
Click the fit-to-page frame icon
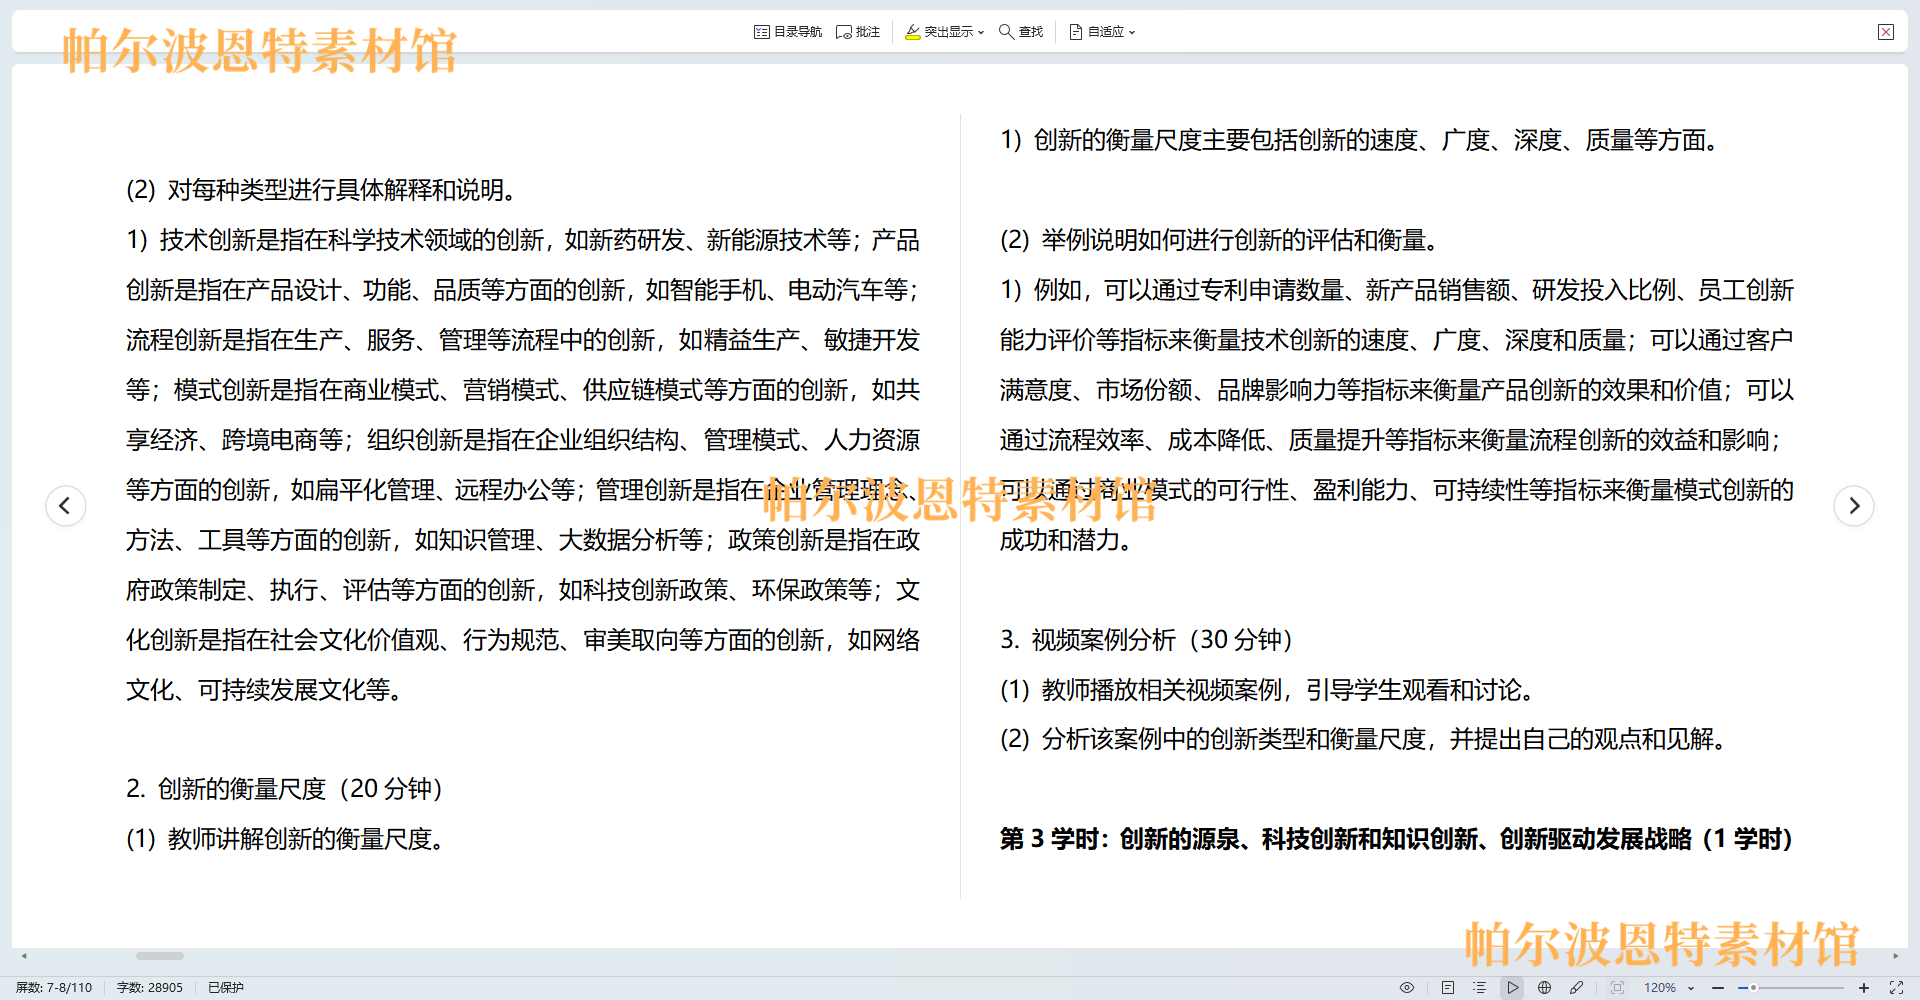(x=1618, y=987)
